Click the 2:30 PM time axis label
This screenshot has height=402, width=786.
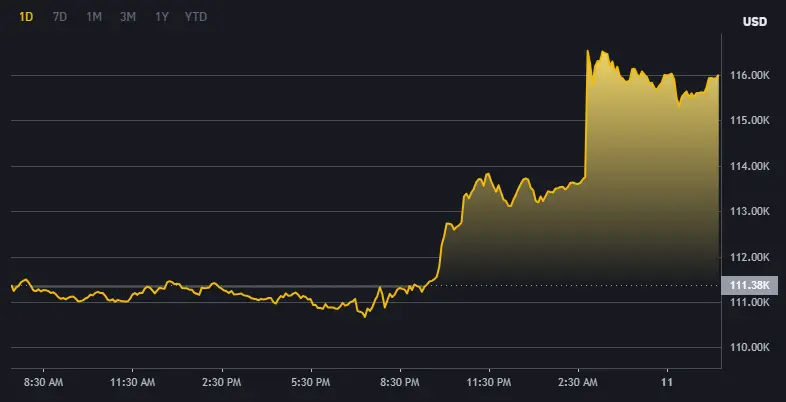221,382
